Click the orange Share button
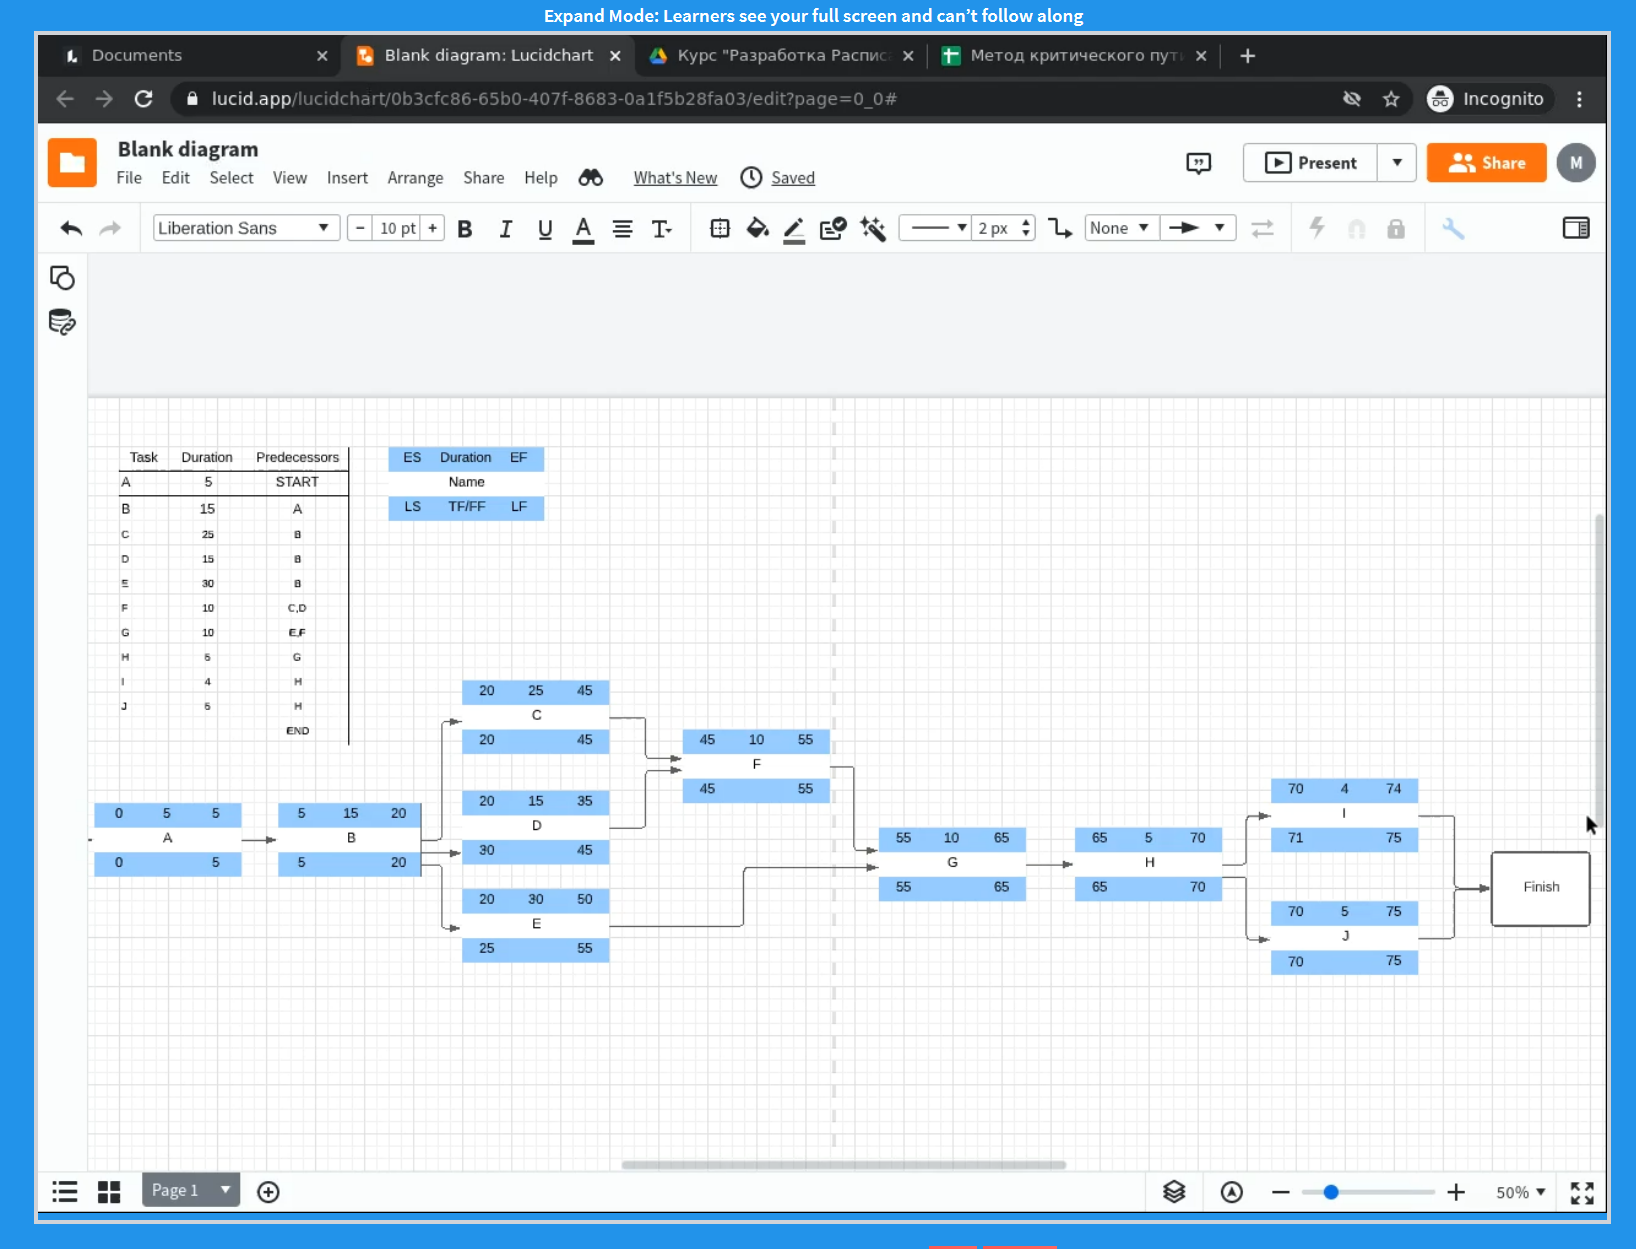The height and width of the screenshot is (1249, 1636). pos(1487,163)
